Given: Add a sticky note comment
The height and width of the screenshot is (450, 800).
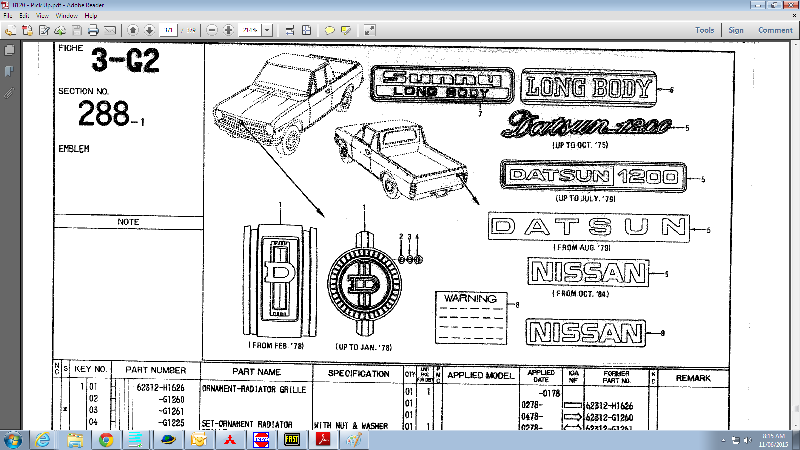Looking at the screenshot, I should (330, 31).
